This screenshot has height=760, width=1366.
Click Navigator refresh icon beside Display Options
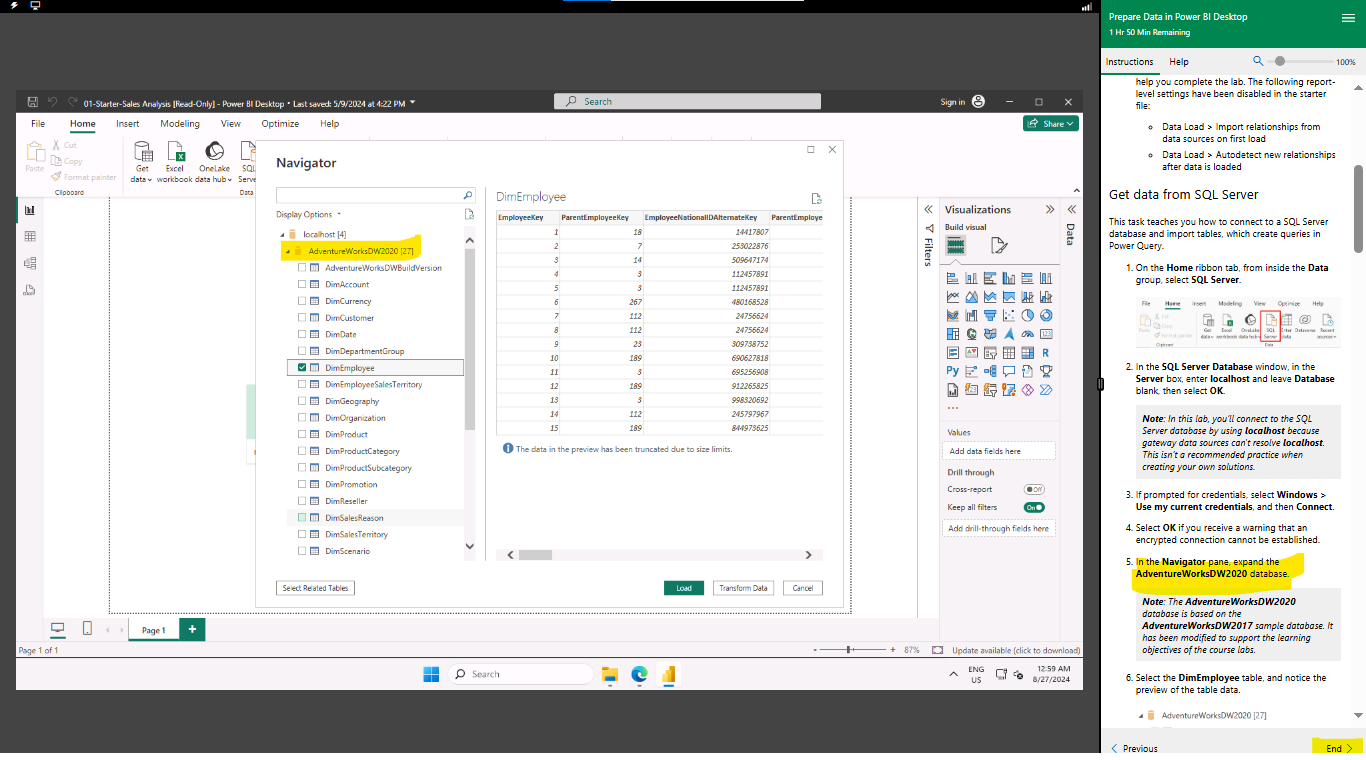pyautogui.click(x=470, y=214)
